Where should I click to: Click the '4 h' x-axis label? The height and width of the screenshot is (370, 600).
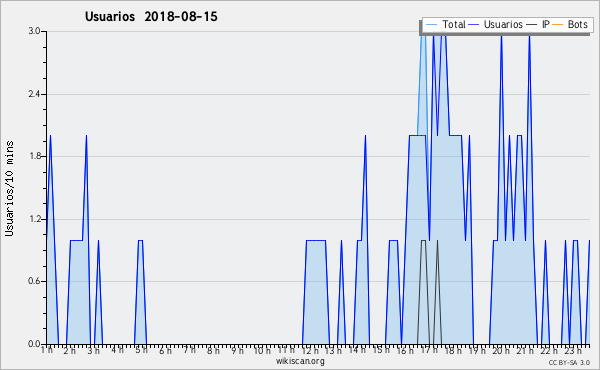click(x=117, y=349)
